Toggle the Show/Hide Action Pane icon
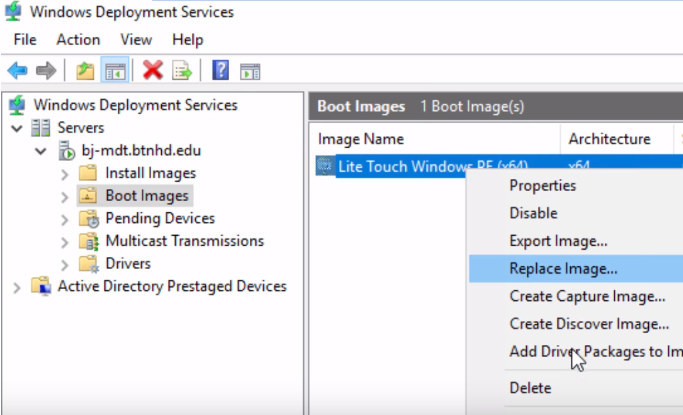Viewport: 683px width, 415px height. pyautogui.click(x=250, y=71)
